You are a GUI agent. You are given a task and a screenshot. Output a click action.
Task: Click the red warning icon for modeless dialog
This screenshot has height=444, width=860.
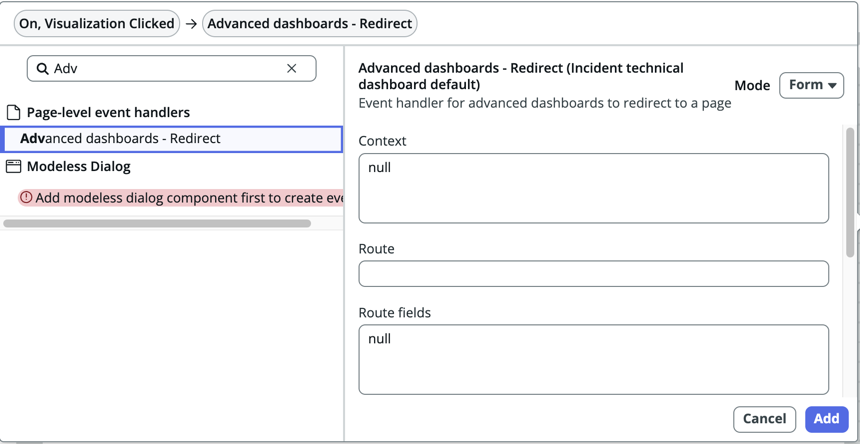pos(26,197)
